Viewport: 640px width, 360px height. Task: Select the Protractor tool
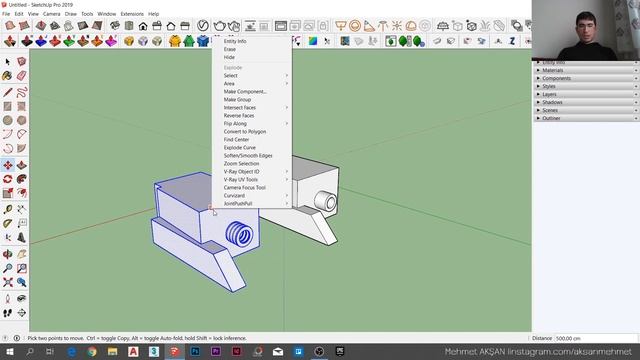[7, 223]
